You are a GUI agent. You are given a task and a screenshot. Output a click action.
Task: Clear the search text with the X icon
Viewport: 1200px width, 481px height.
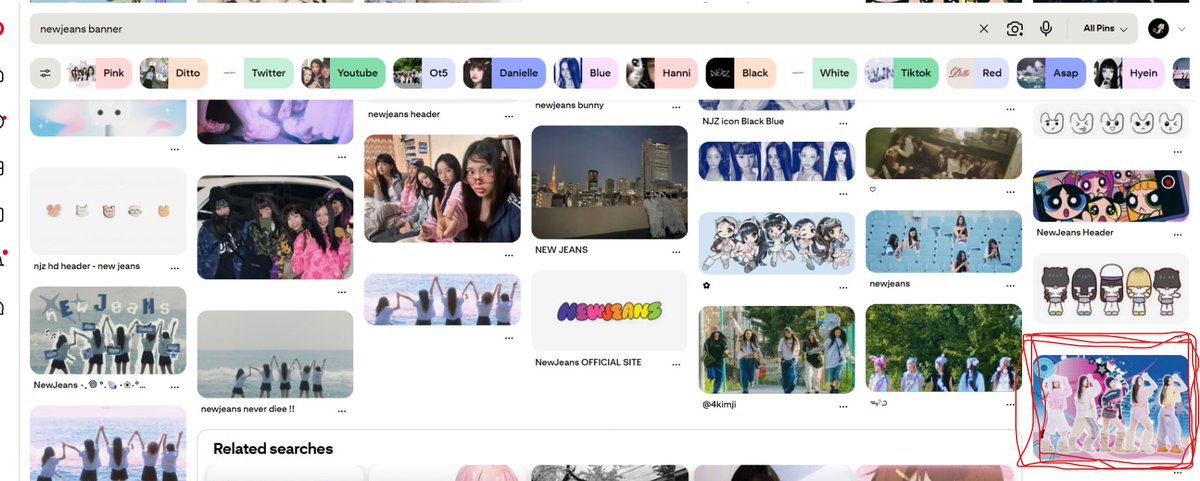tap(984, 29)
